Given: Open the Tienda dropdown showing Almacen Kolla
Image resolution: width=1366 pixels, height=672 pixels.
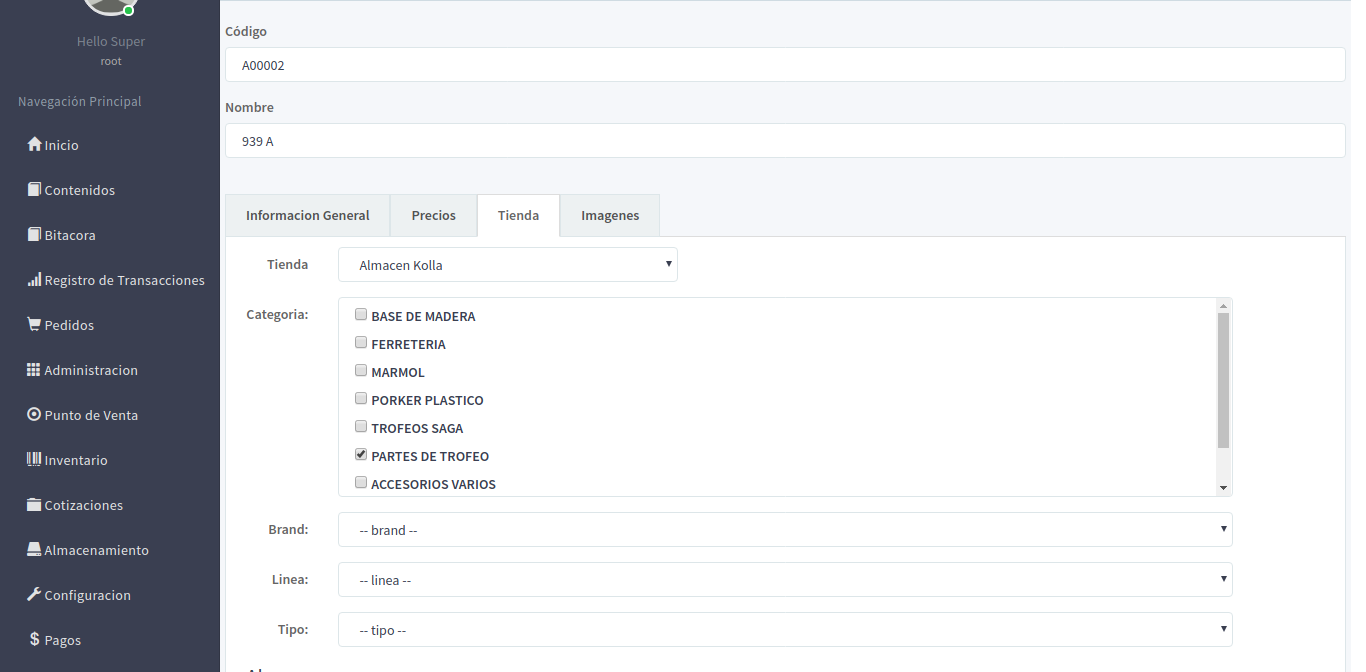Looking at the screenshot, I should [508, 265].
